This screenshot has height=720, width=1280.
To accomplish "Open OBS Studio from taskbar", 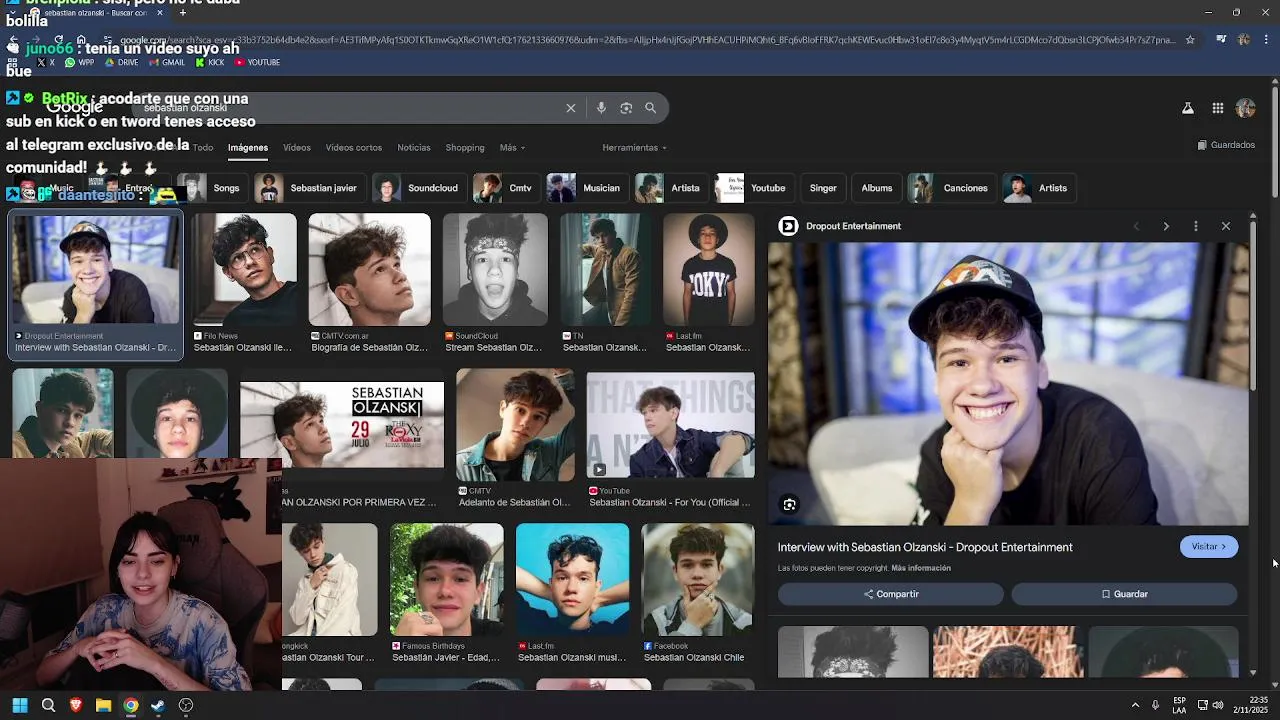I will pos(186,705).
